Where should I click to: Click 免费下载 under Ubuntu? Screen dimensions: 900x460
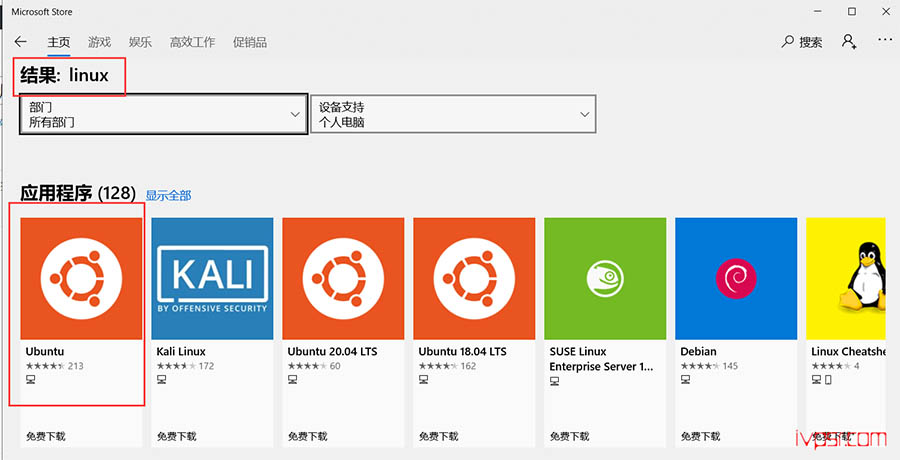click(46, 436)
